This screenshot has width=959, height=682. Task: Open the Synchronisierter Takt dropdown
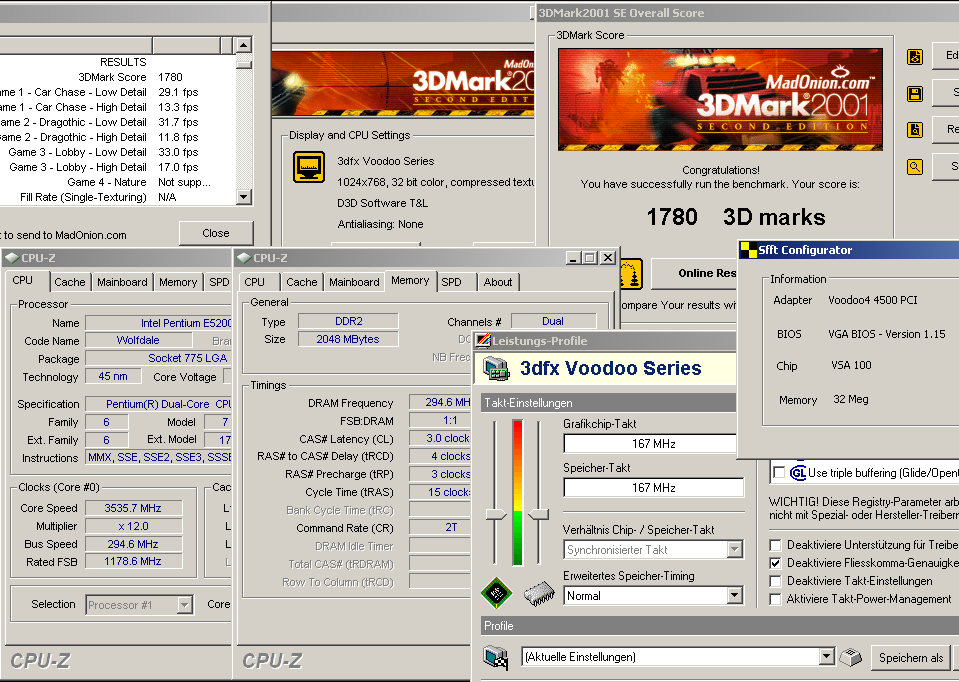point(735,549)
